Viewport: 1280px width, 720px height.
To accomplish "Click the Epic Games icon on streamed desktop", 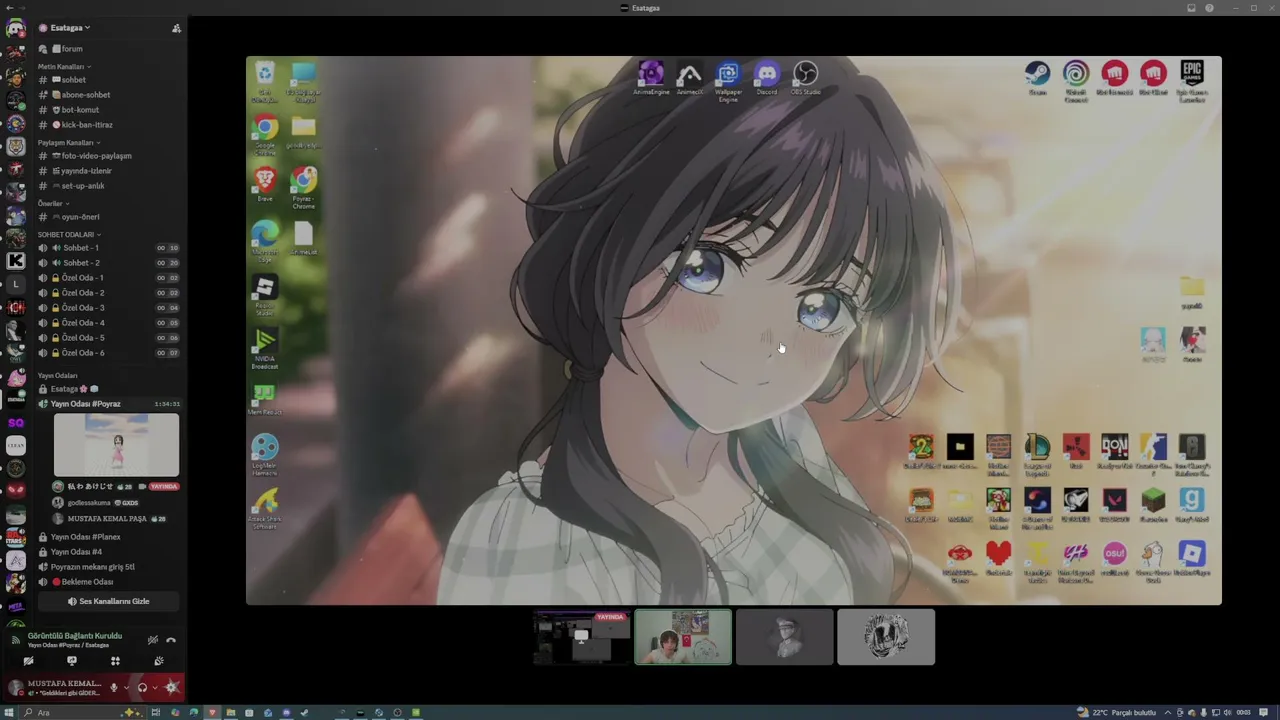I will pos(1192,81).
